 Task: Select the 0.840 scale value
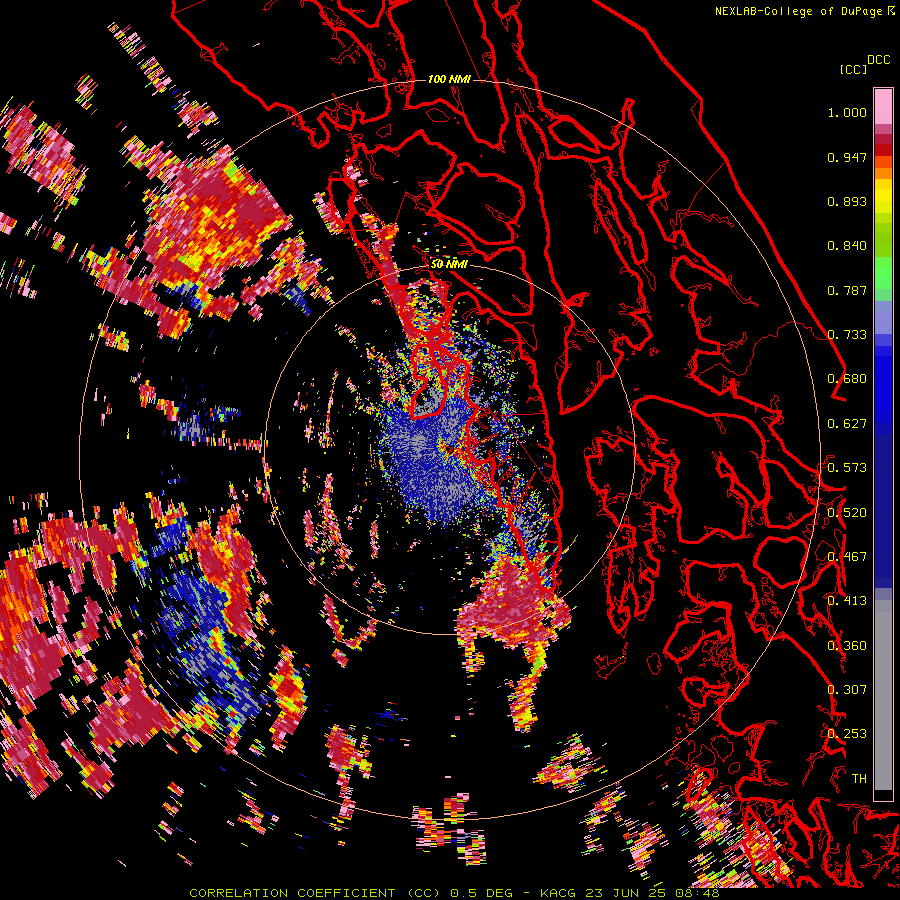[x=847, y=246]
